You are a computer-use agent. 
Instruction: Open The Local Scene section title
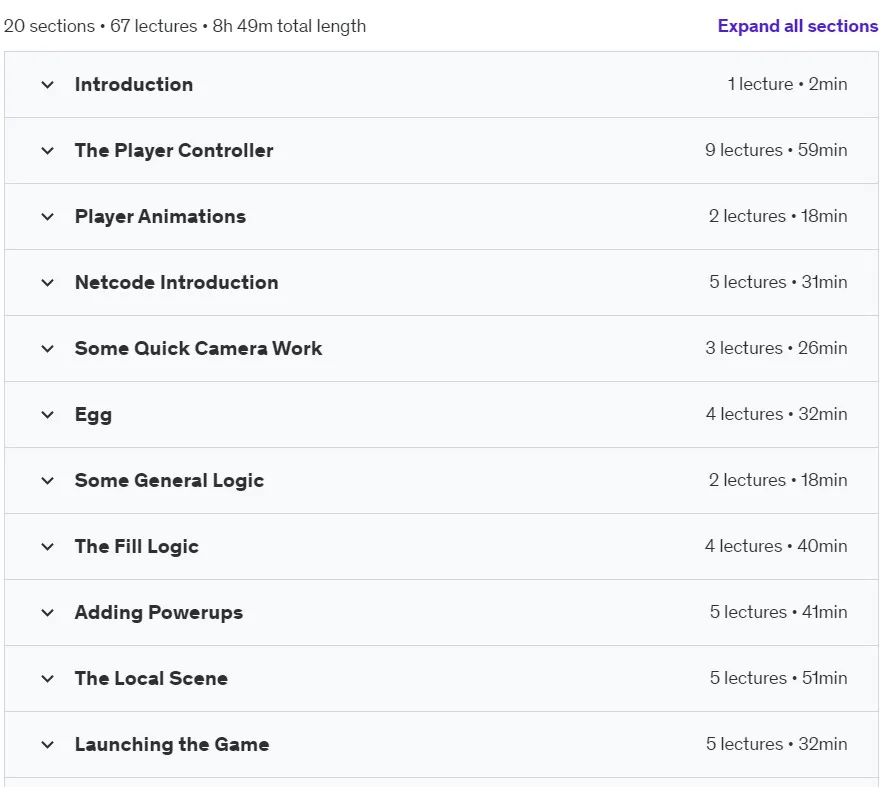click(151, 678)
